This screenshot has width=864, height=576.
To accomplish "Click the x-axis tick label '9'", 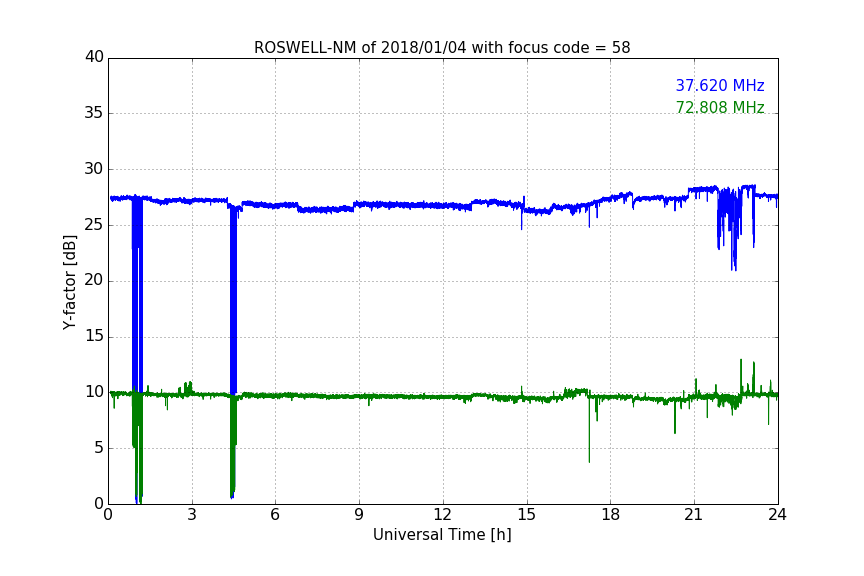I will tap(359, 515).
